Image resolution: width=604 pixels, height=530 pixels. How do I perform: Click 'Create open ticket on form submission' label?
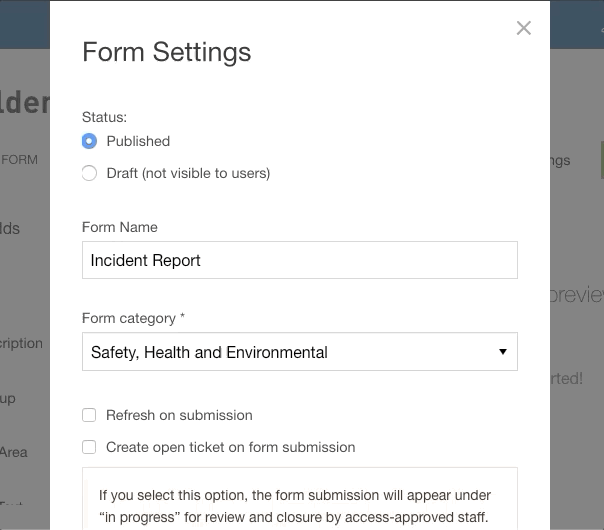(x=230, y=447)
